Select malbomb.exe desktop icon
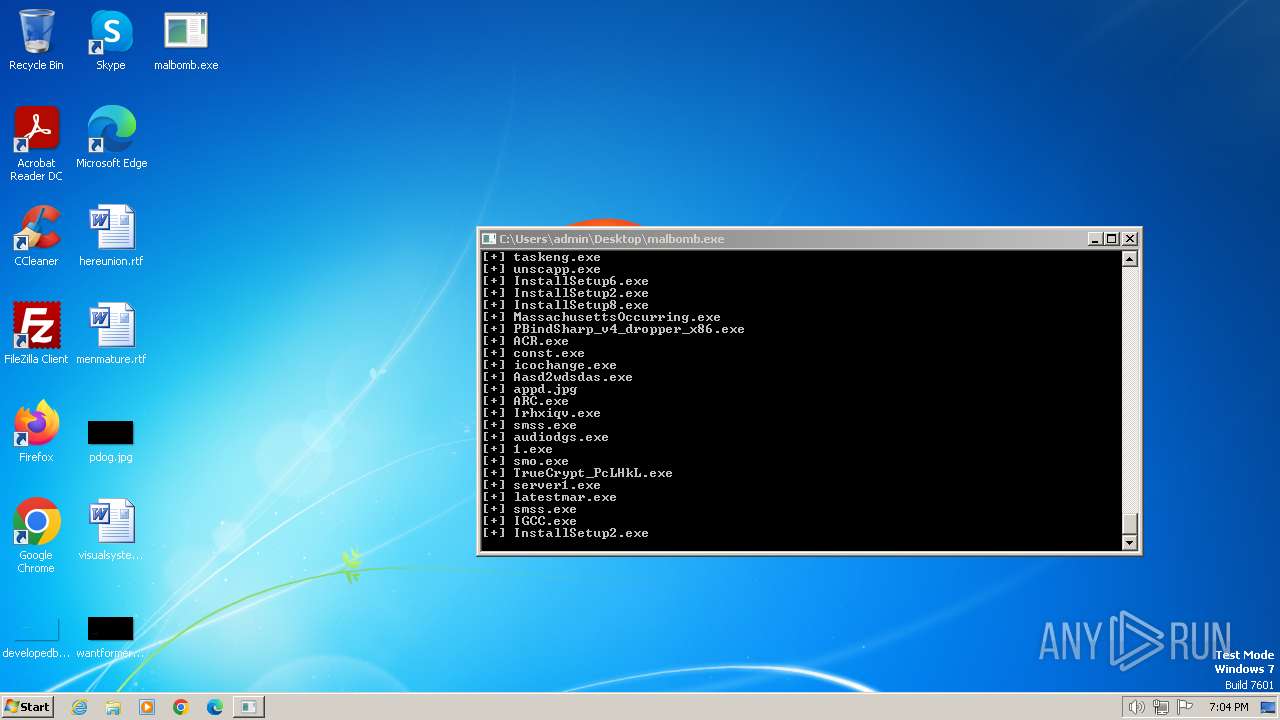The height and width of the screenshot is (720, 1280). click(x=186, y=40)
